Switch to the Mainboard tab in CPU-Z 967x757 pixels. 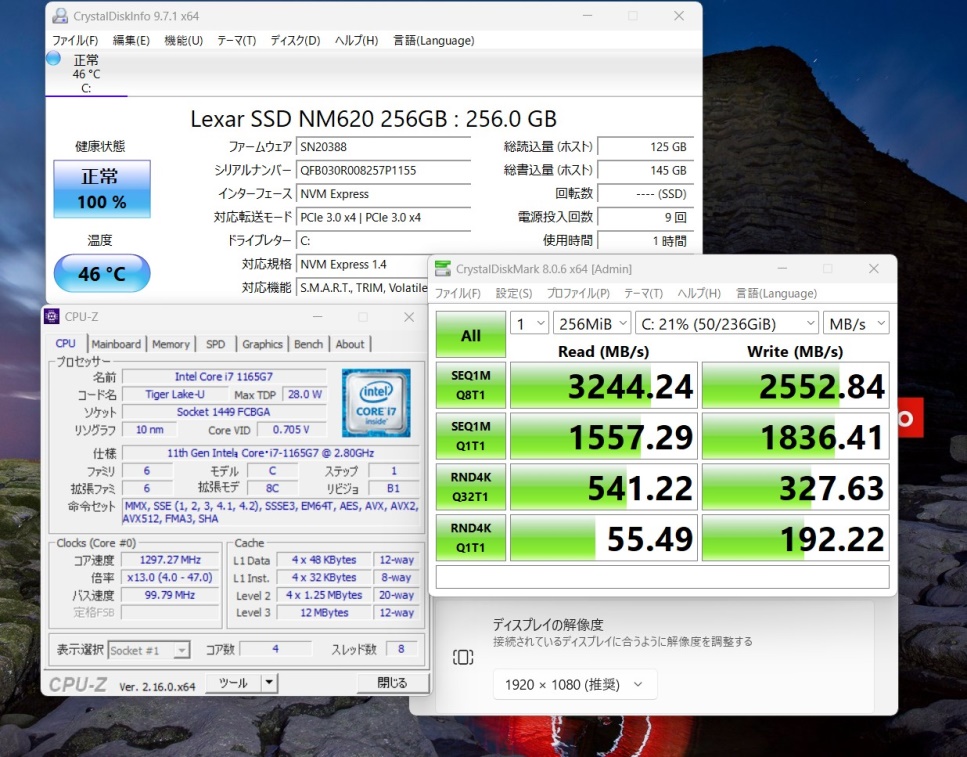[x=116, y=344]
